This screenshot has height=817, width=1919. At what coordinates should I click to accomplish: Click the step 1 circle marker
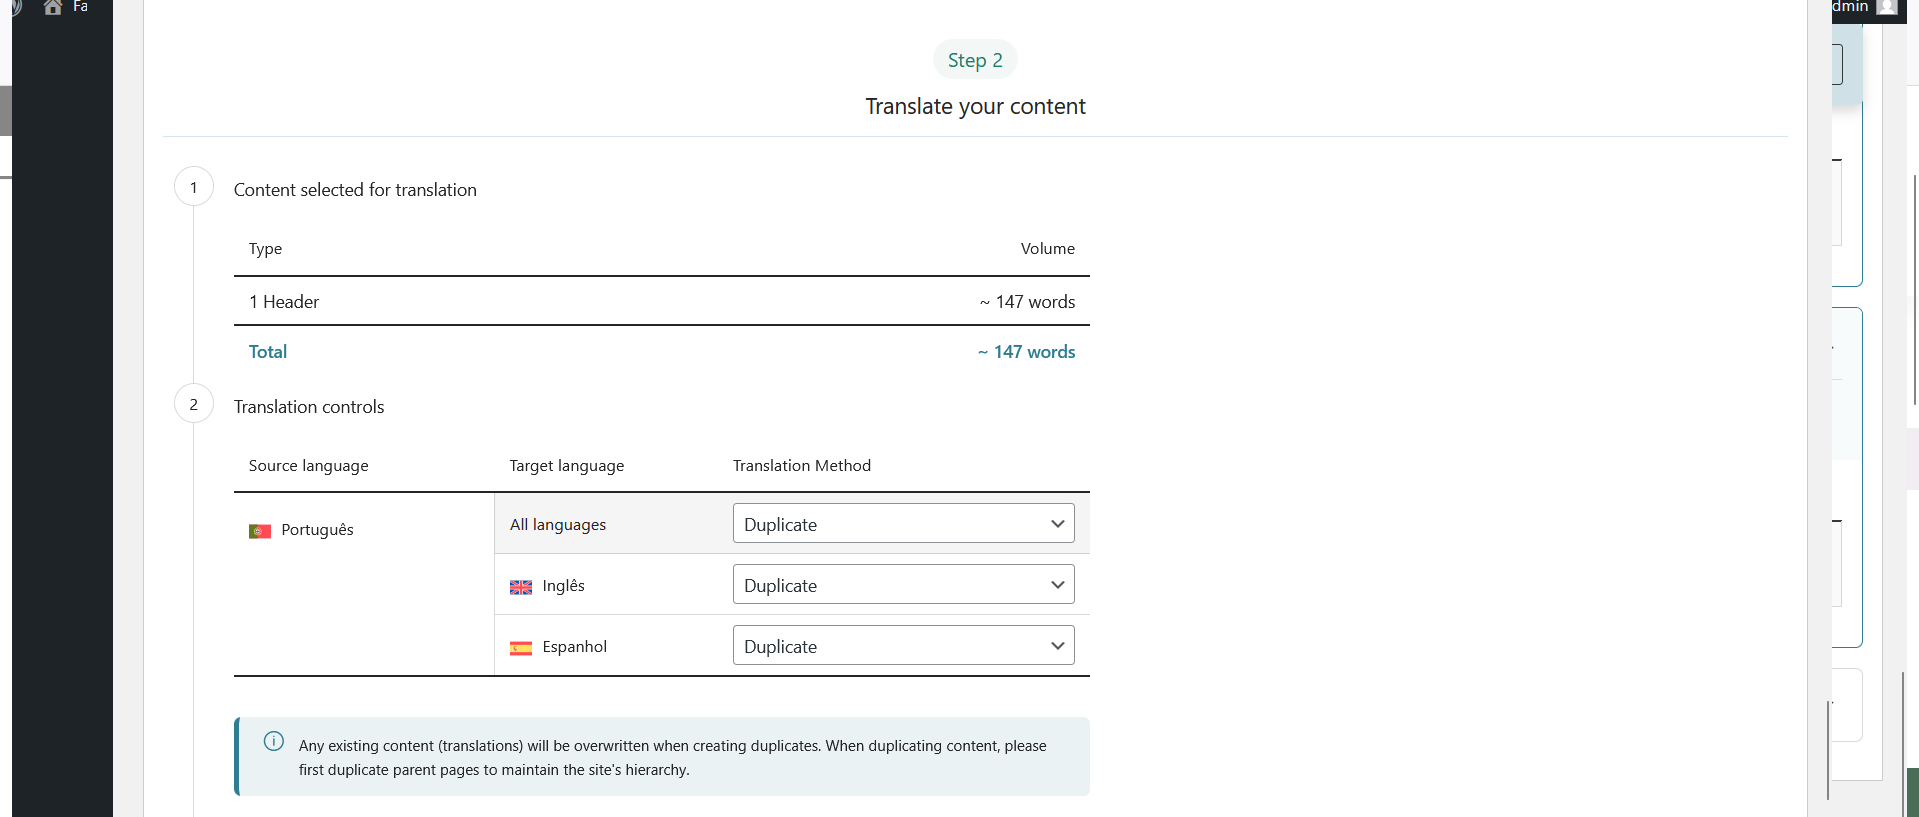(194, 187)
